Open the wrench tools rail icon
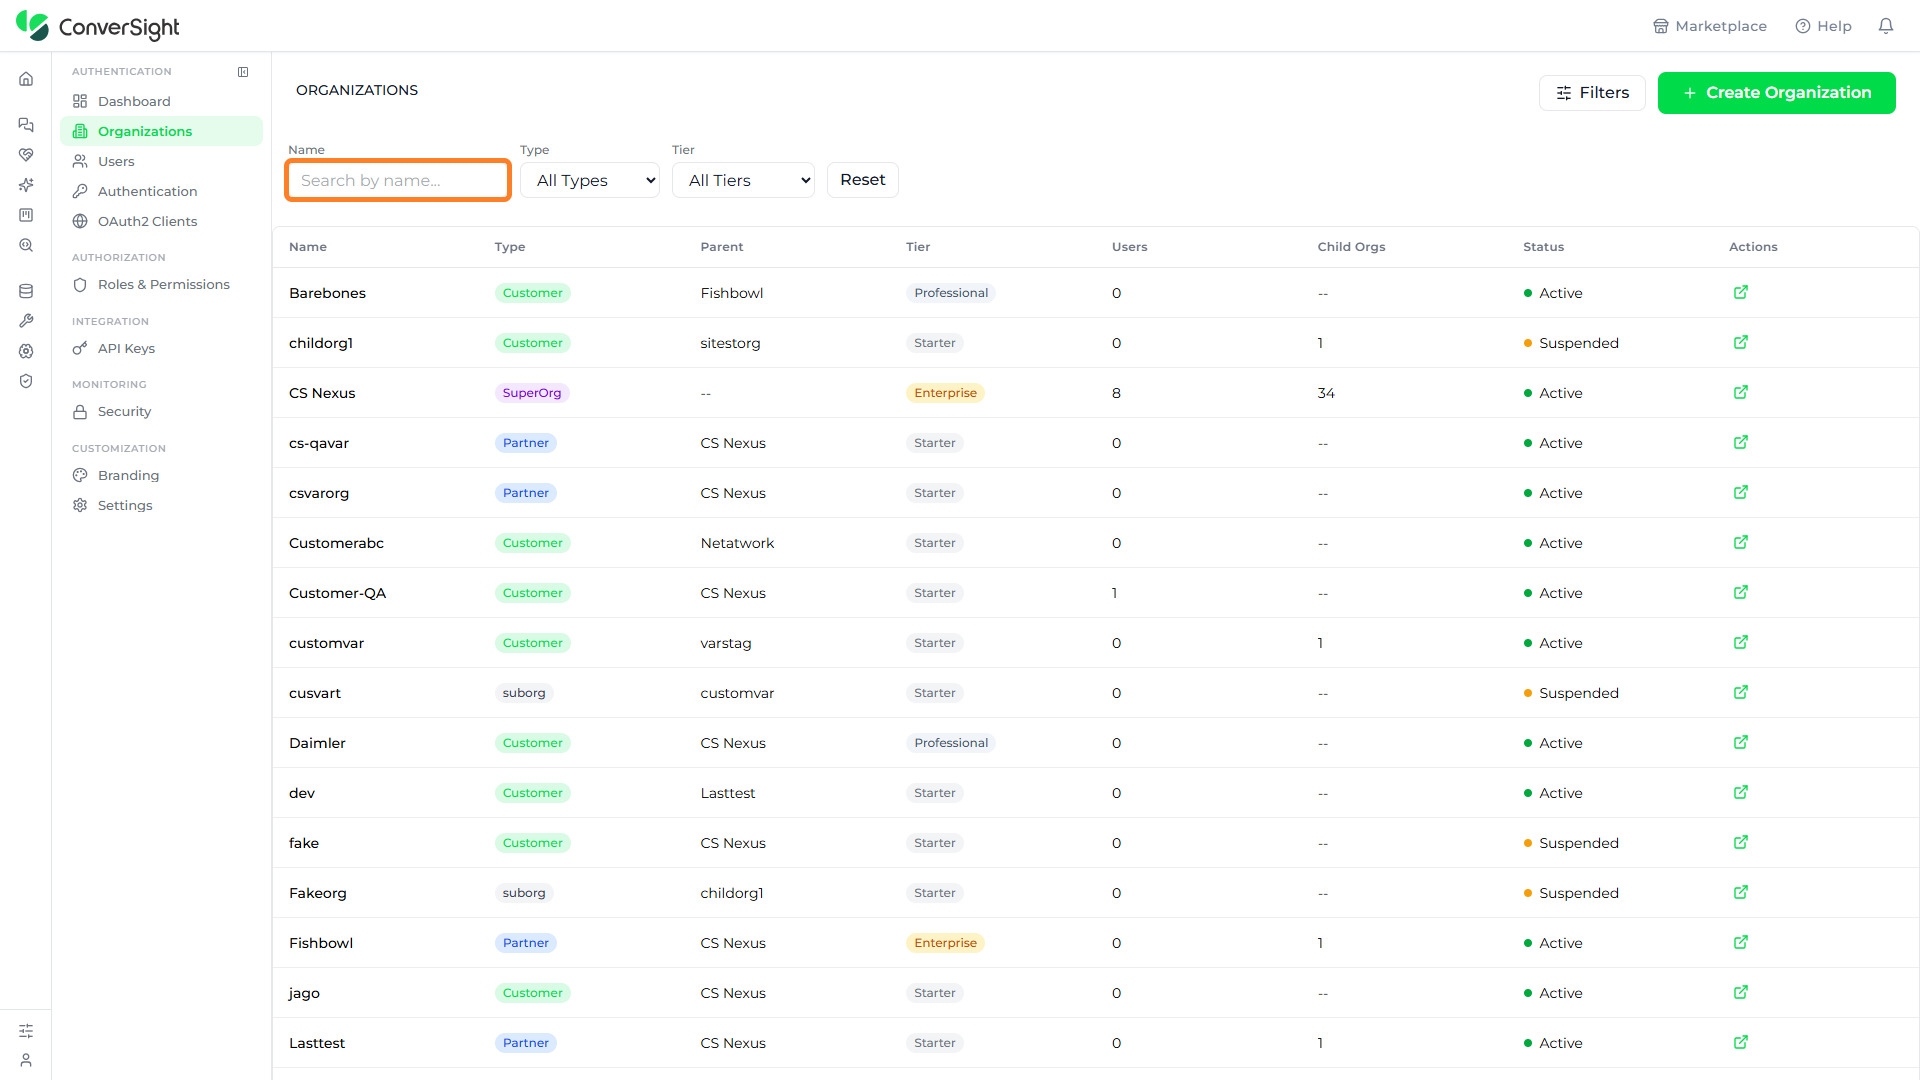This screenshot has width=1920, height=1080. [26, 321]
